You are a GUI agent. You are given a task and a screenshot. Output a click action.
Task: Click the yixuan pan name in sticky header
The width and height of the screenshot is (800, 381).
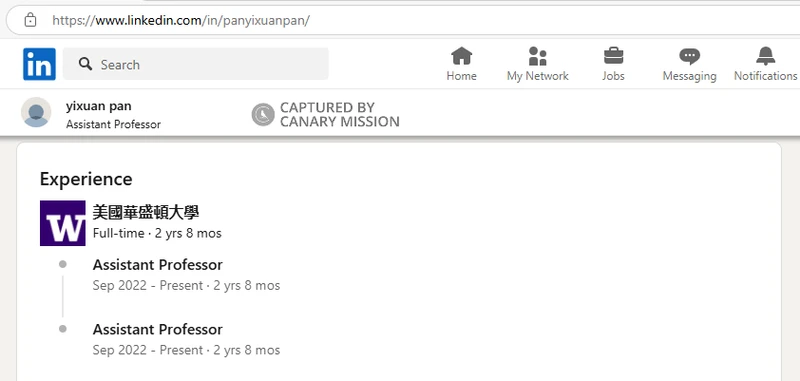[98, 106]
